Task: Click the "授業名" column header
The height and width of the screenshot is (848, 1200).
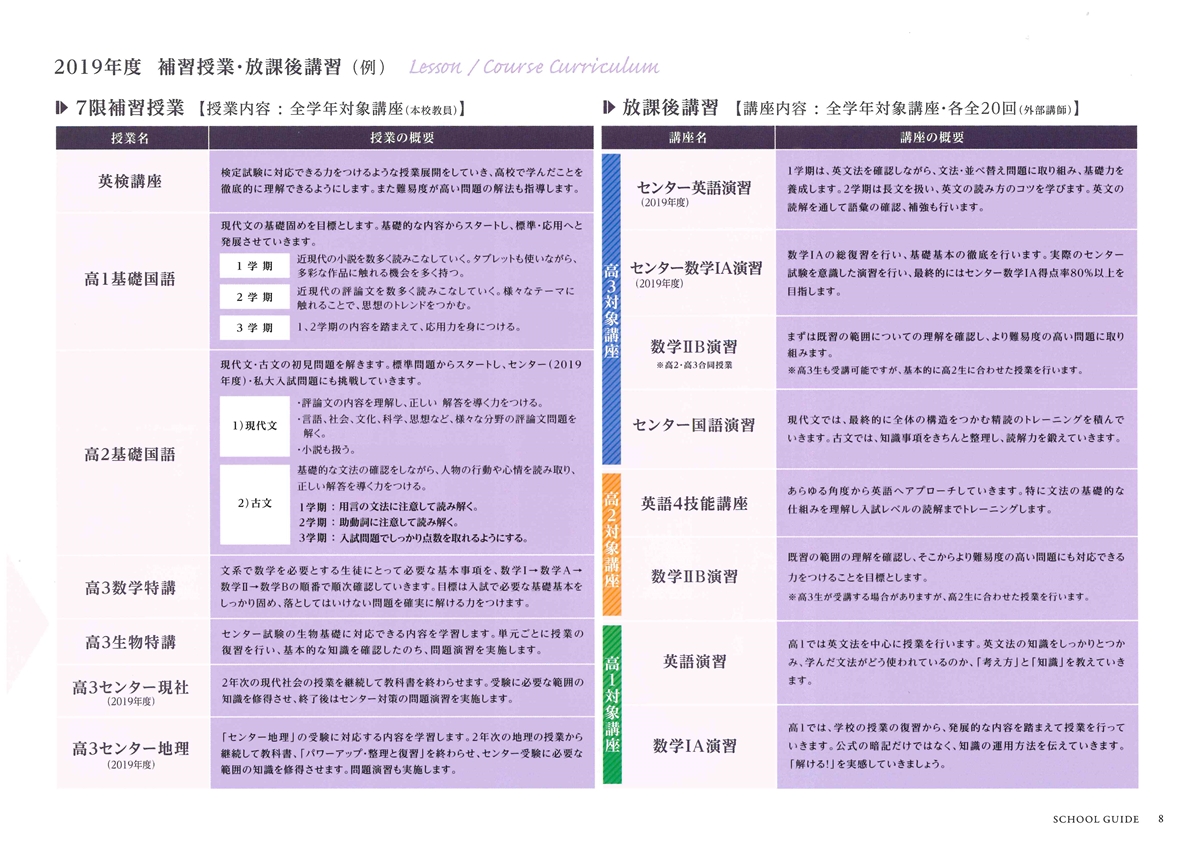Action: point(131,138)
